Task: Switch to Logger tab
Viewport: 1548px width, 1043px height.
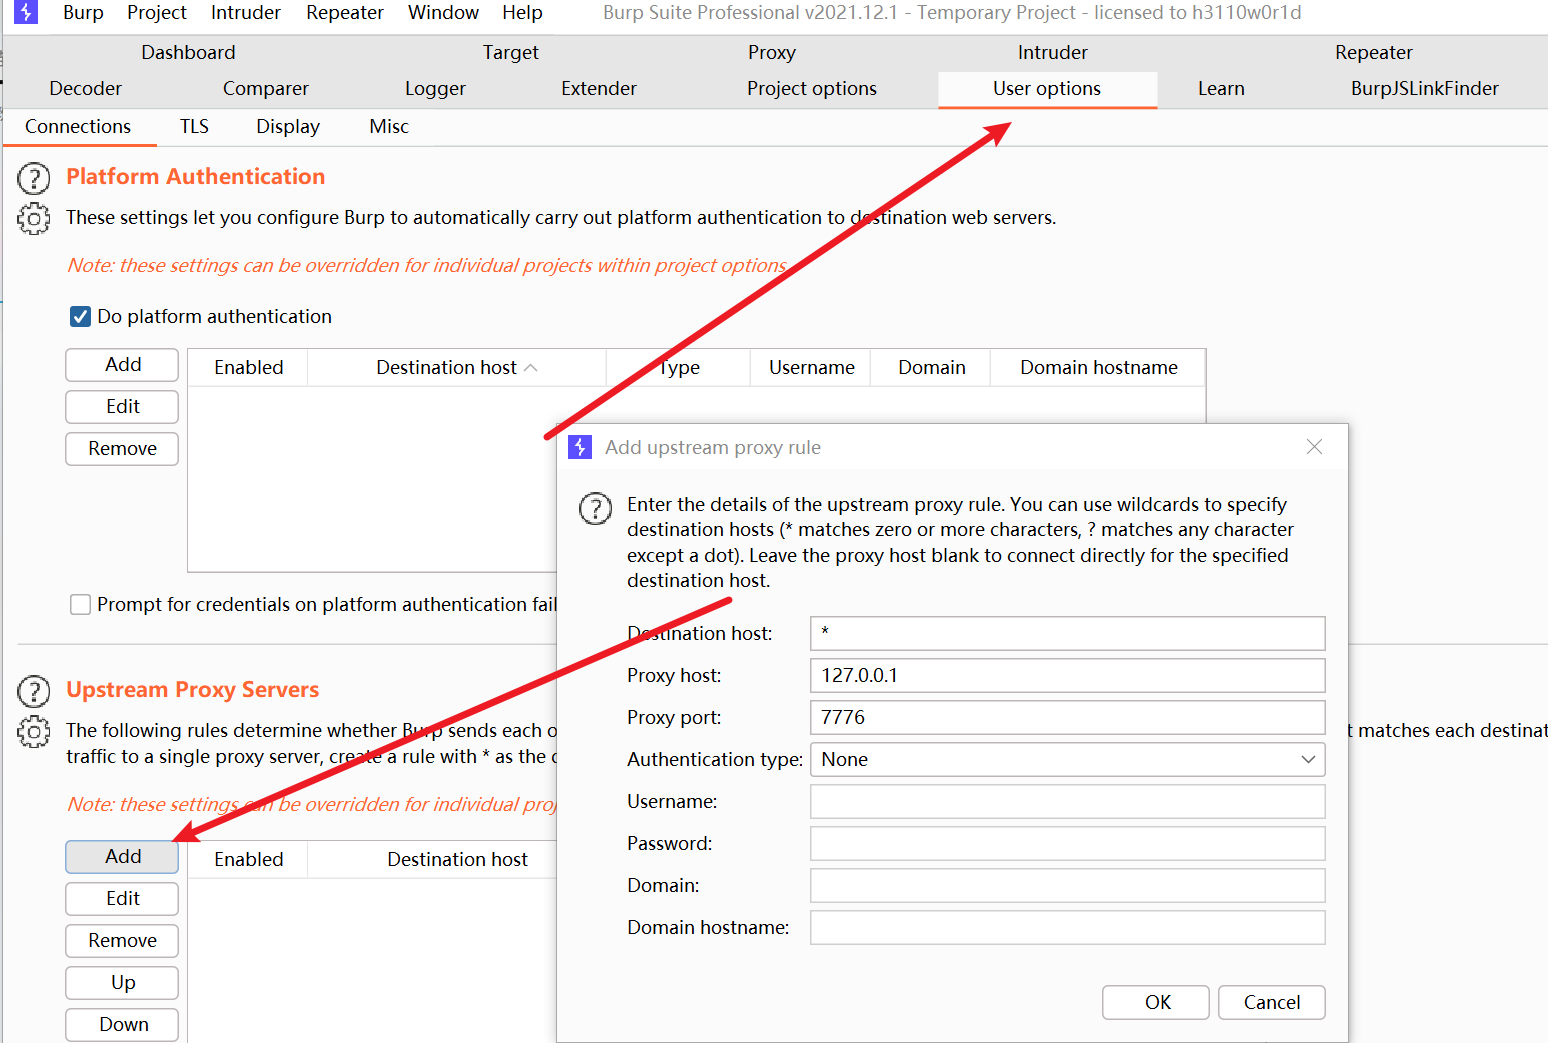Action: coord(435,88)
